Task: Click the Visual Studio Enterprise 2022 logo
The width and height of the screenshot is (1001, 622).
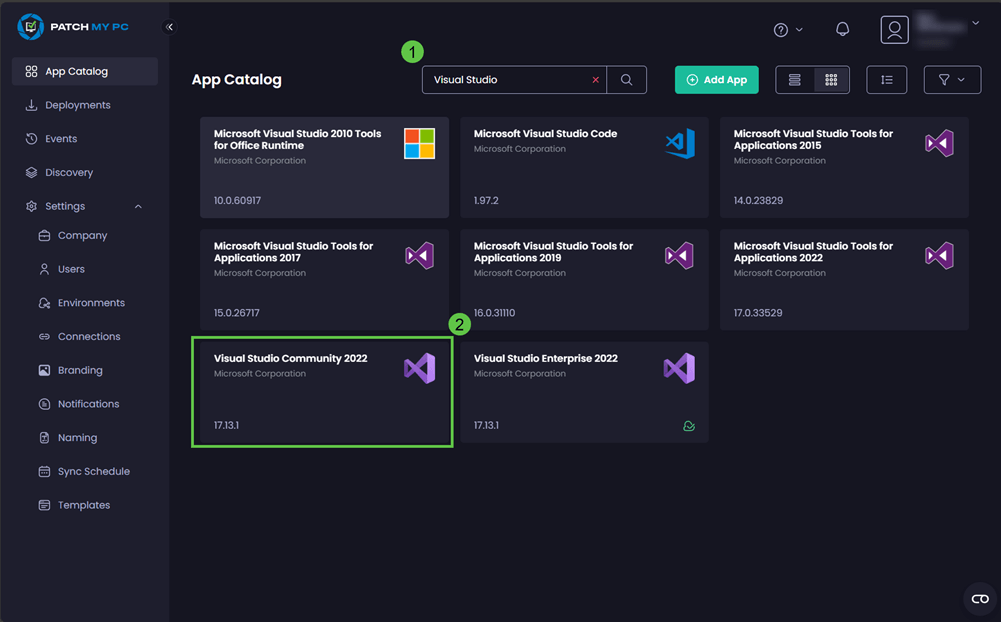Action: coord(679,368)
